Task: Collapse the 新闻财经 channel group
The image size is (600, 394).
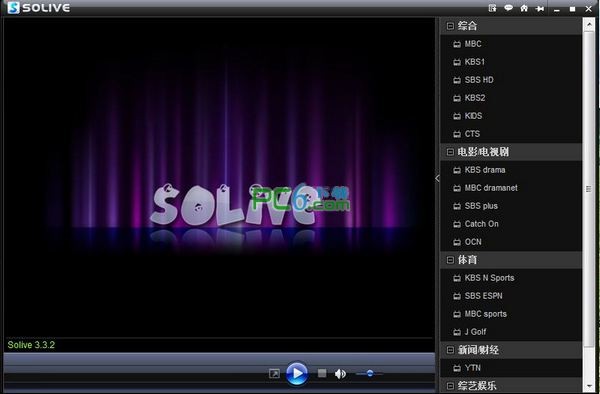Action: pyautogui.click(x=450, y=350)
